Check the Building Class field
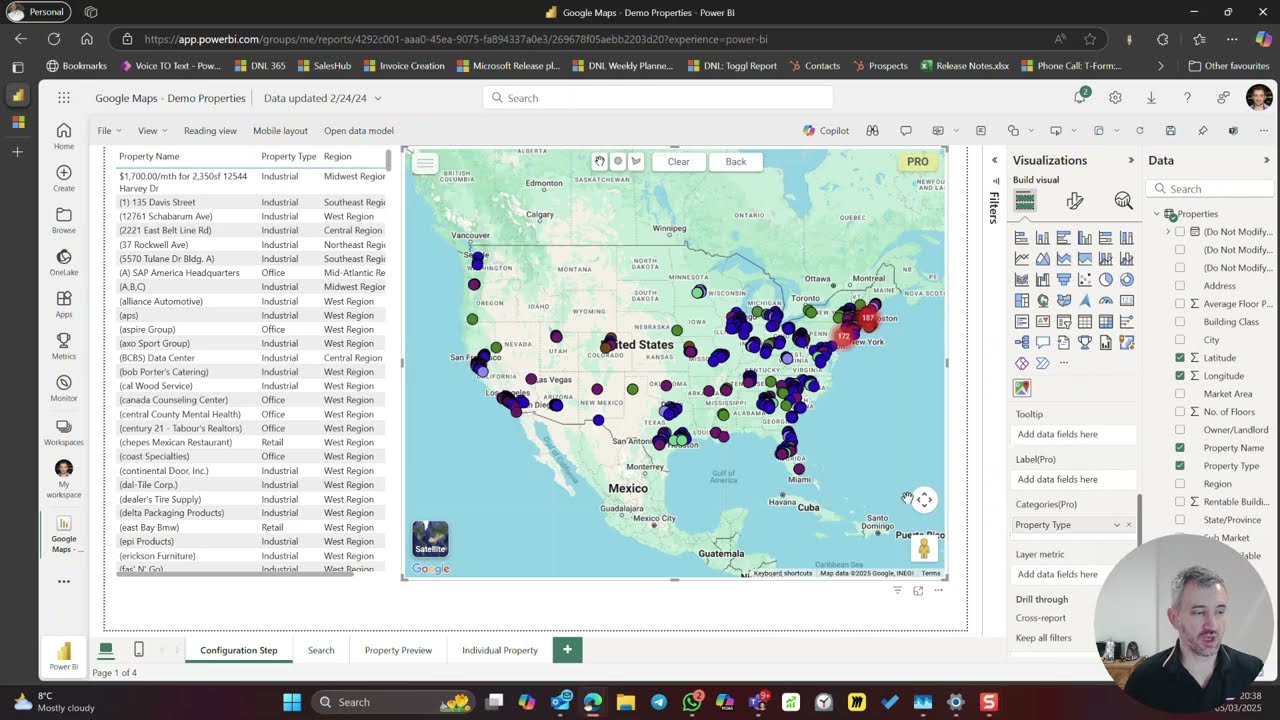 pos(1180,322)
